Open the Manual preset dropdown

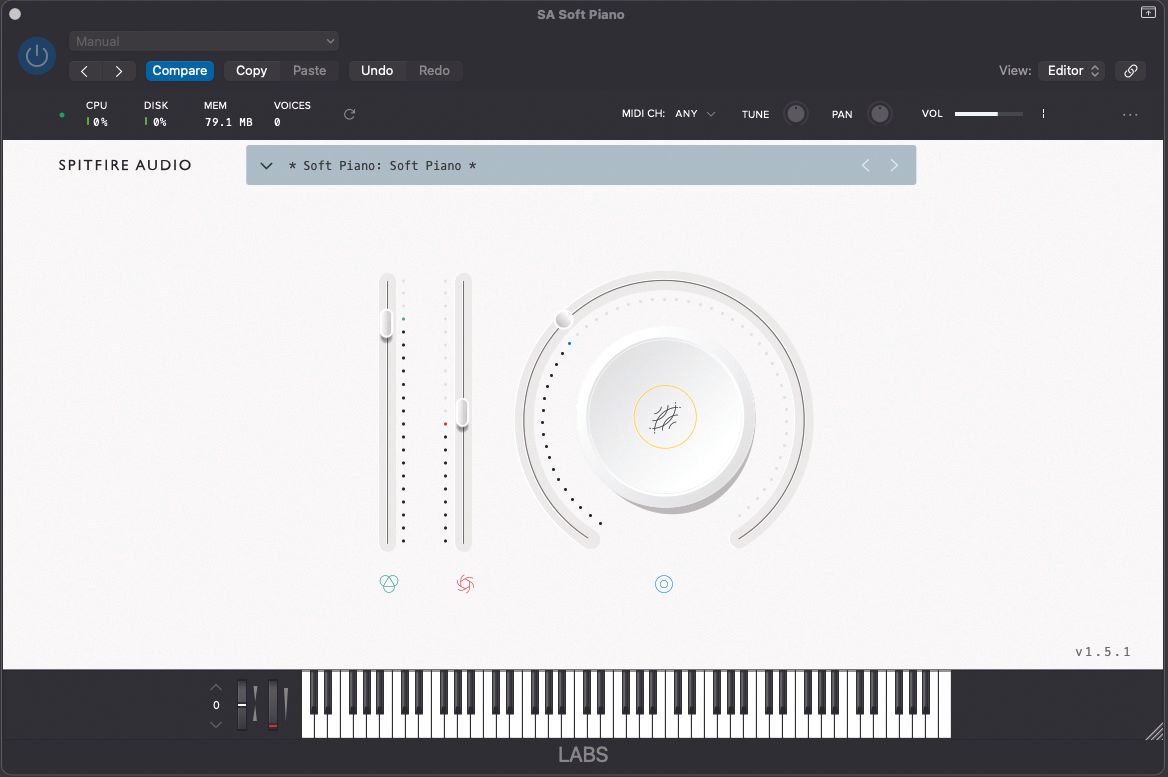[204, 40]
